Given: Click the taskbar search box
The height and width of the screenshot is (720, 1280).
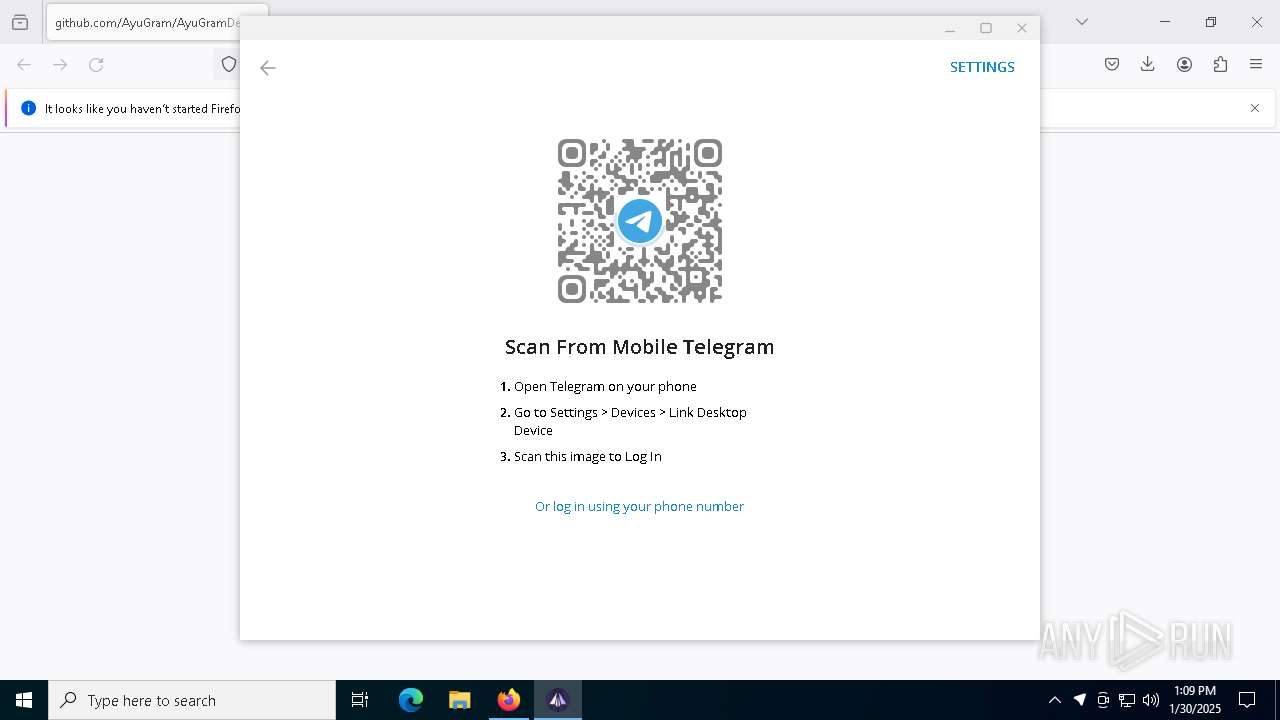Looking at the screenshot, I should [x=192, y=700].
